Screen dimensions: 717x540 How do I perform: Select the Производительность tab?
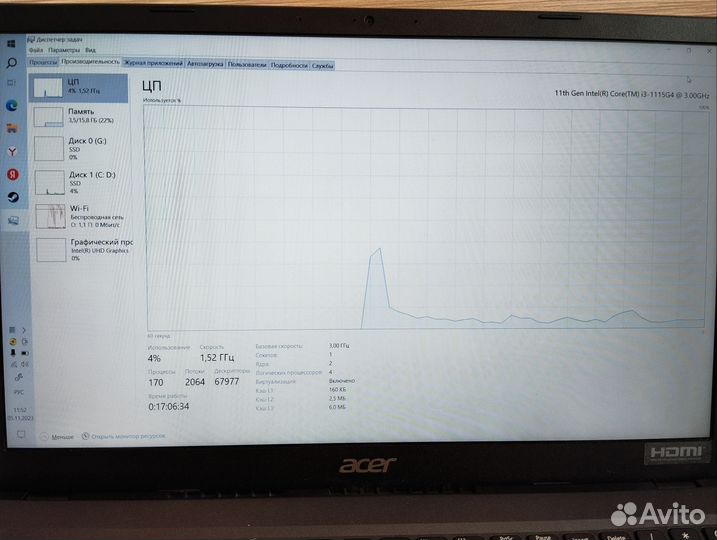(x=90, y=62)
